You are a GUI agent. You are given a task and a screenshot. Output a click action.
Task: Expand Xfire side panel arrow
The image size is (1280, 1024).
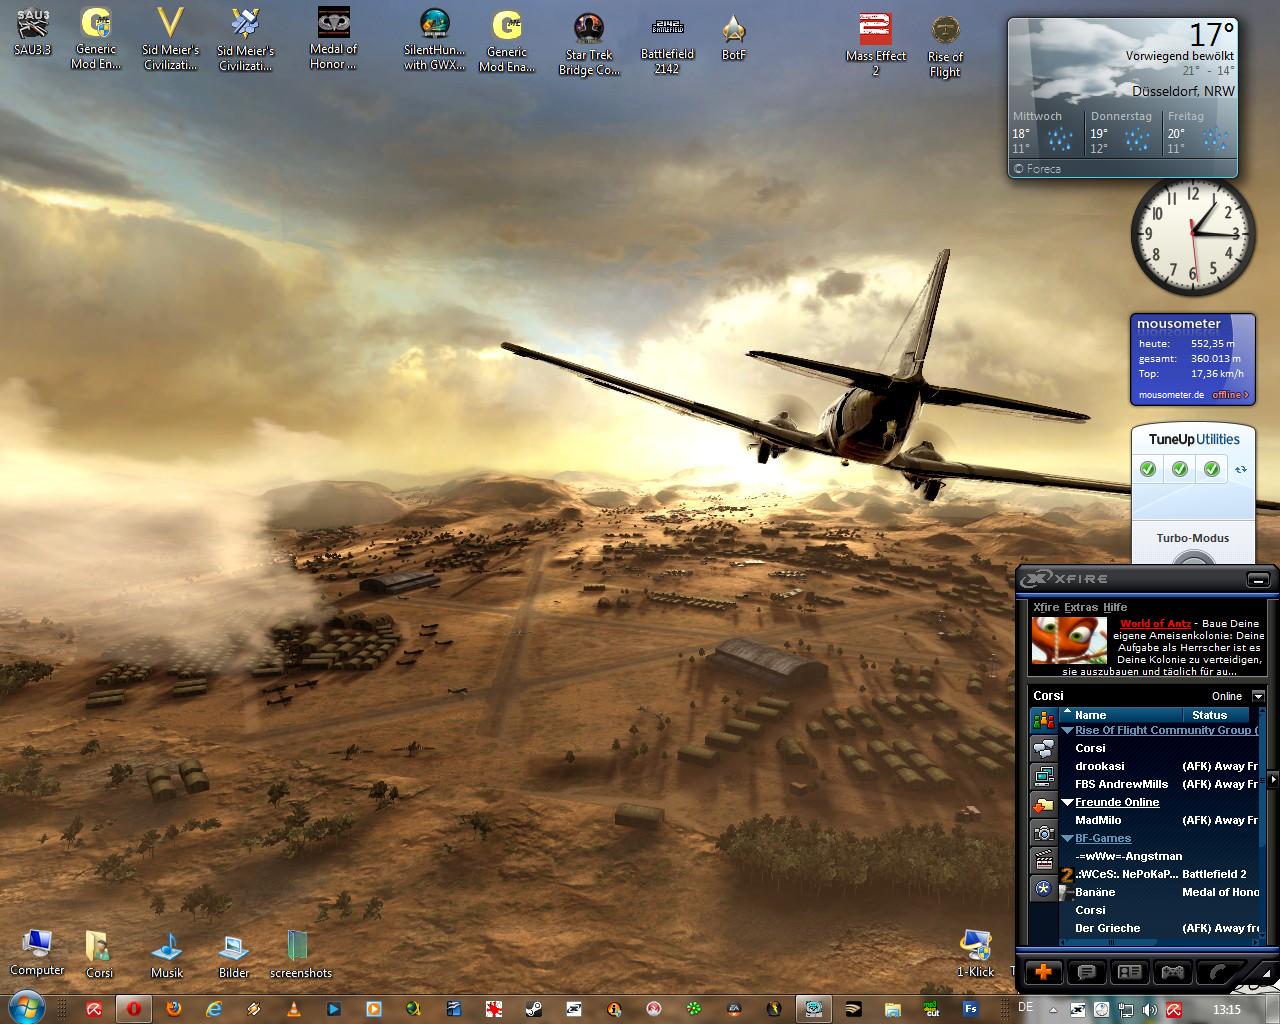click(x=1273, y=779)
